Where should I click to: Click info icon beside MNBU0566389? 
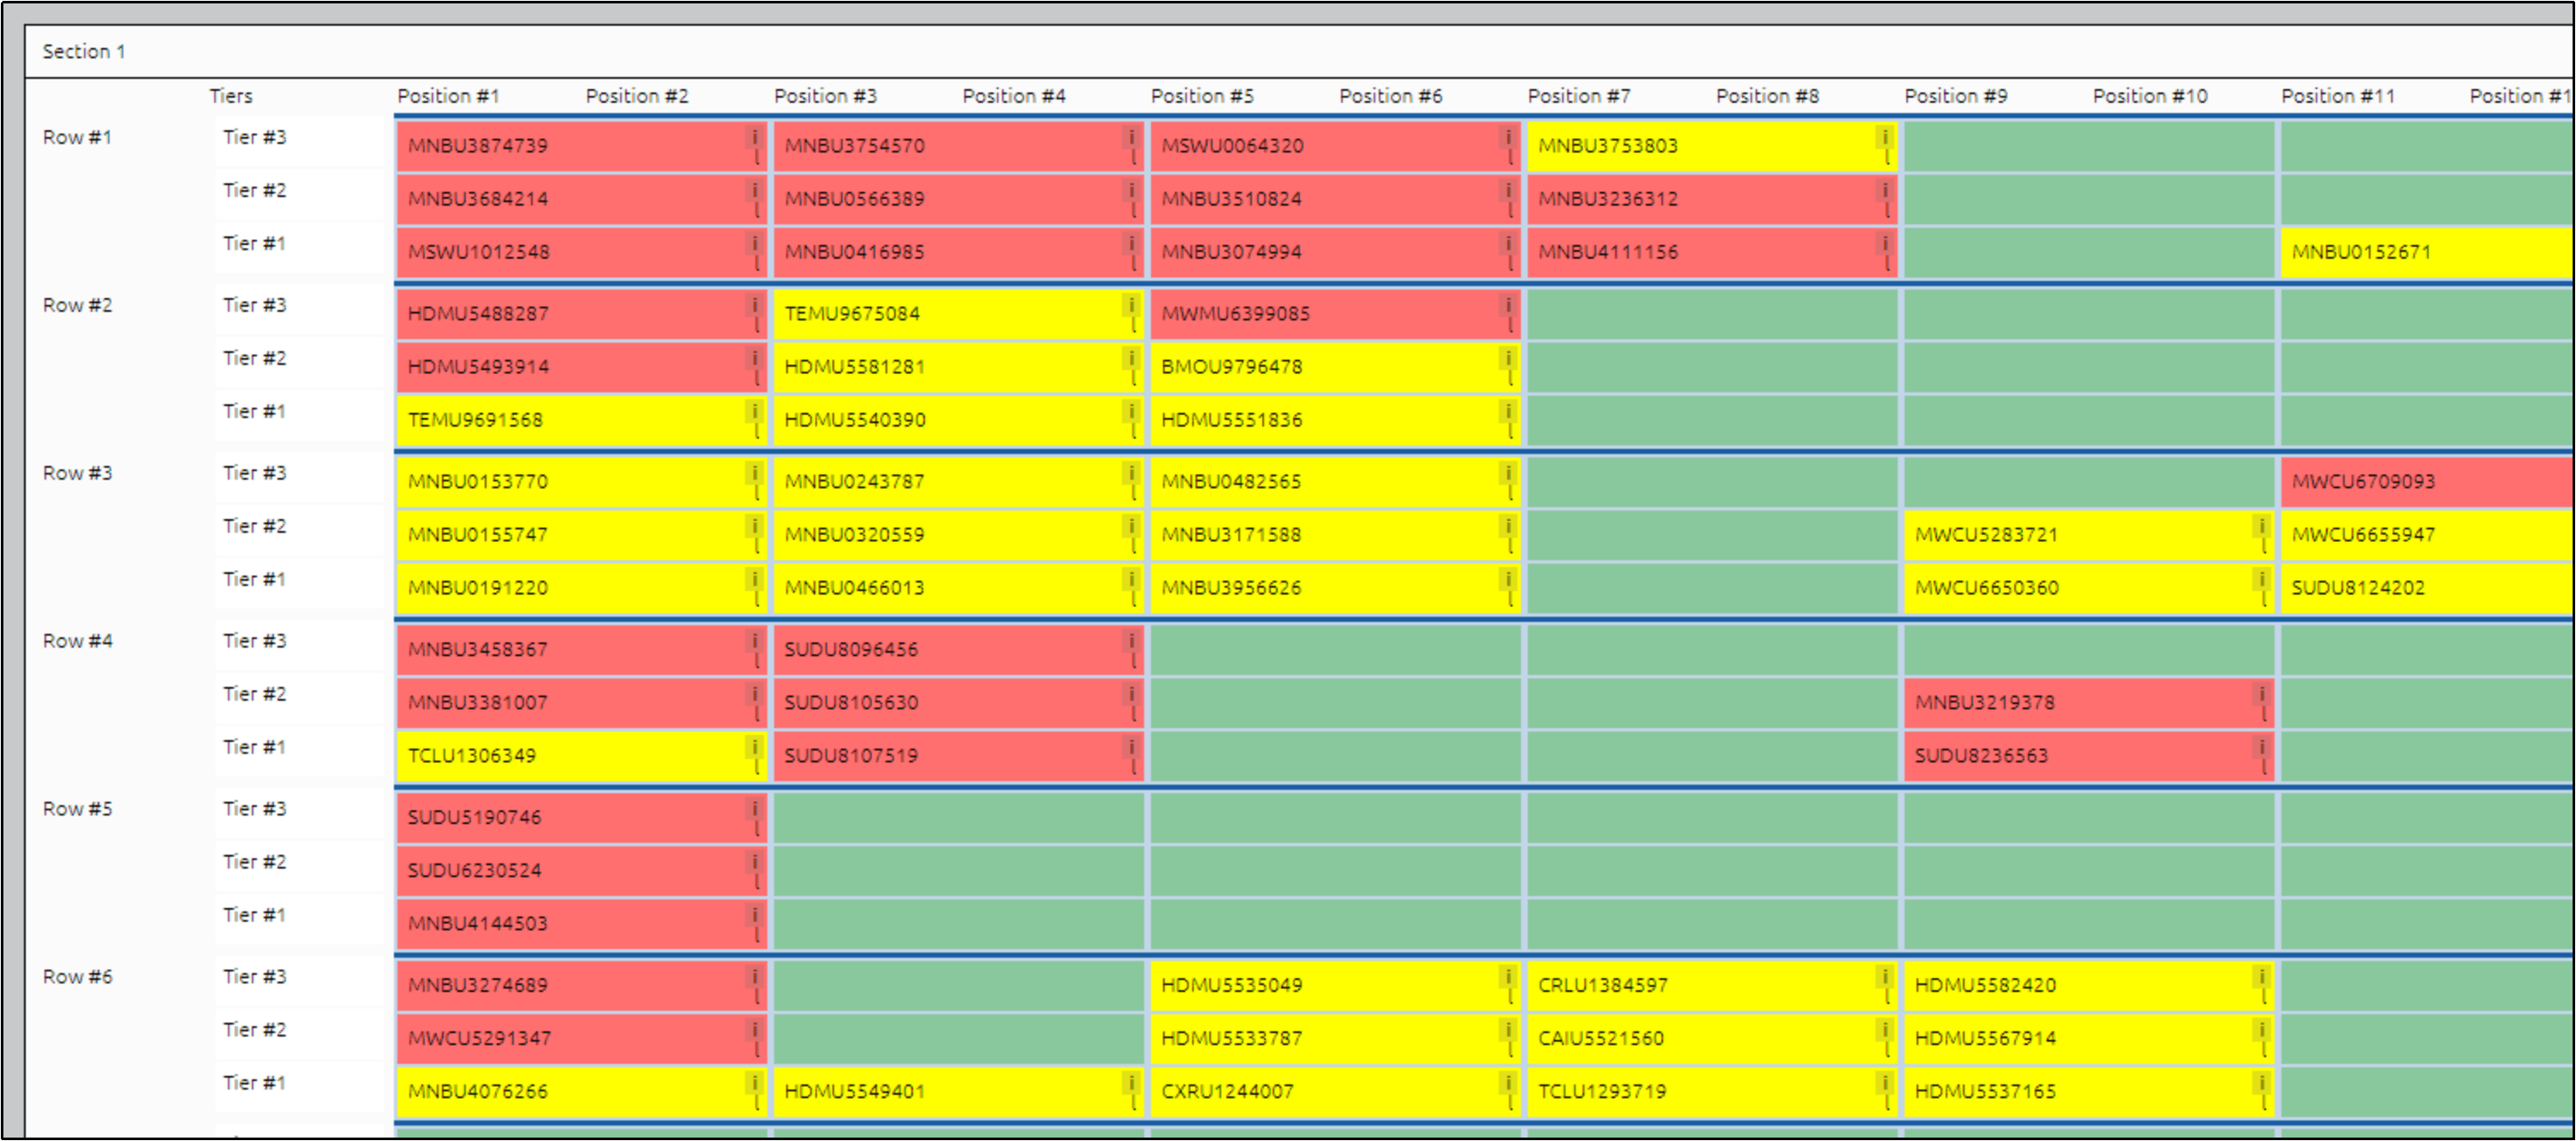tap(1131, 190)
